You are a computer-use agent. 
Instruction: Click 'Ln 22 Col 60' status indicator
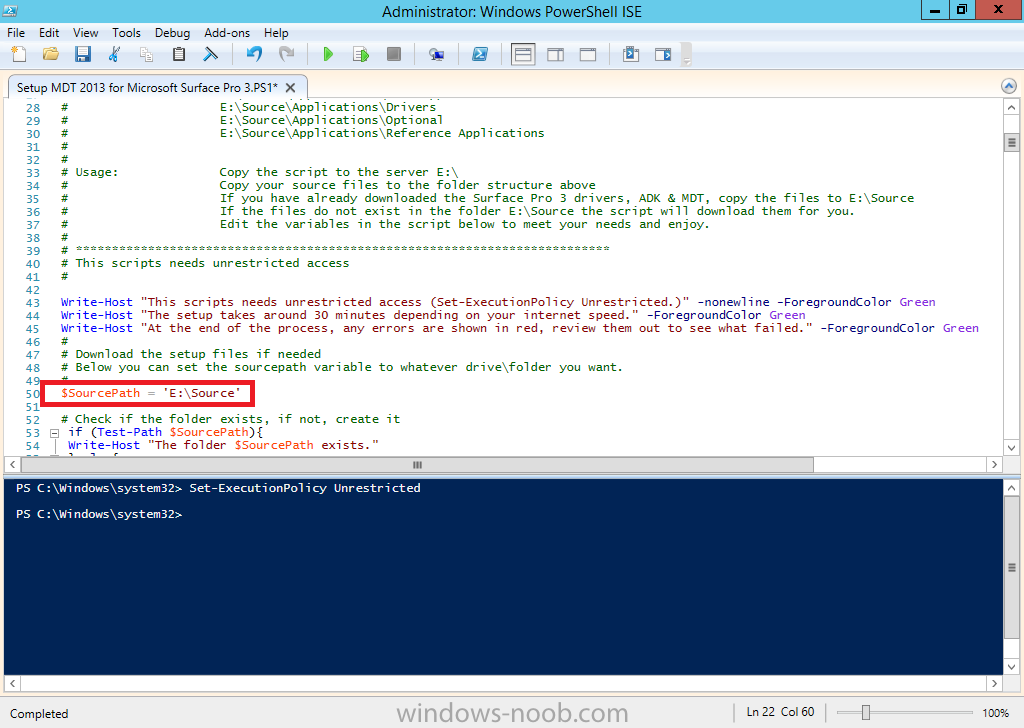point(780,712)
